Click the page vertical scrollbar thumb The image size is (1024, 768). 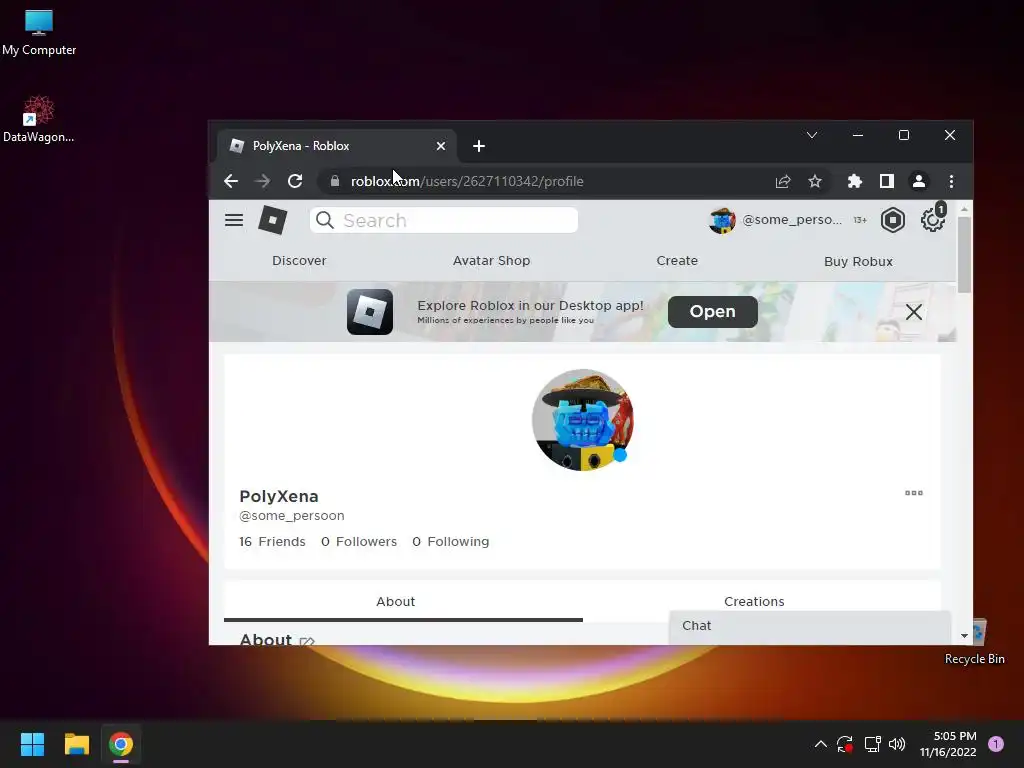coord(963,255)
